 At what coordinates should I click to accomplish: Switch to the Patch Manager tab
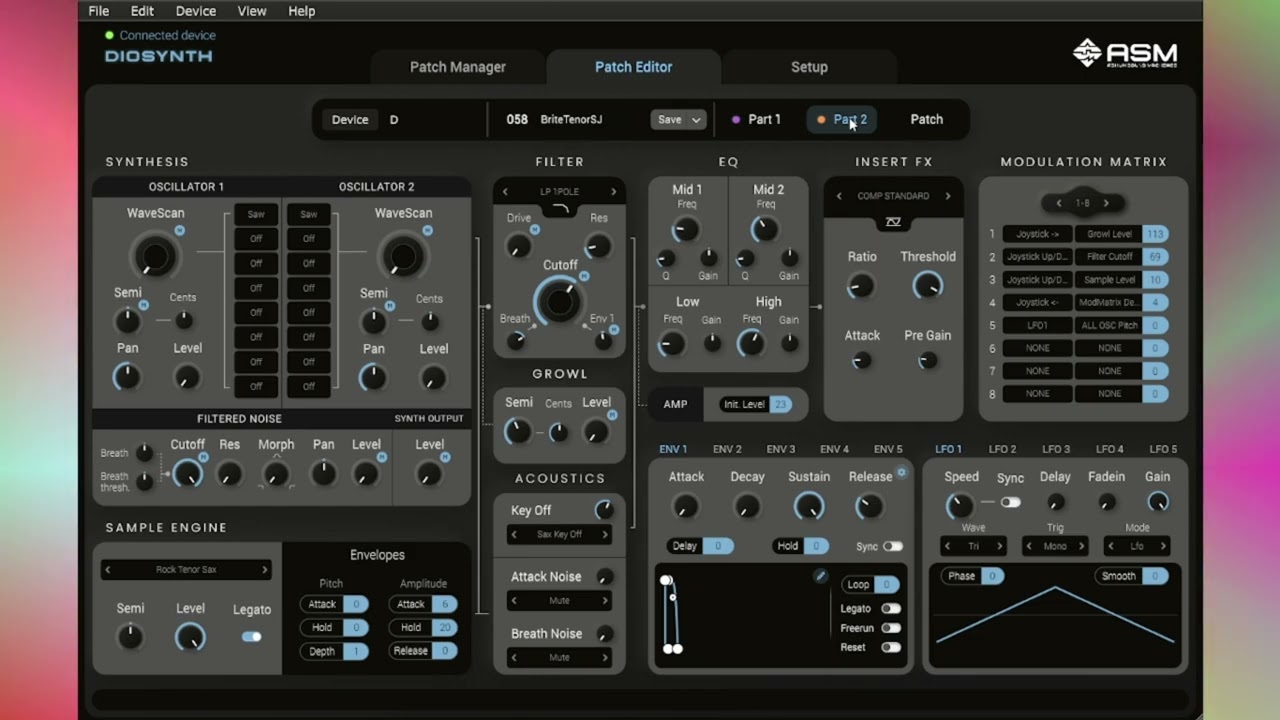coord(458,67)
